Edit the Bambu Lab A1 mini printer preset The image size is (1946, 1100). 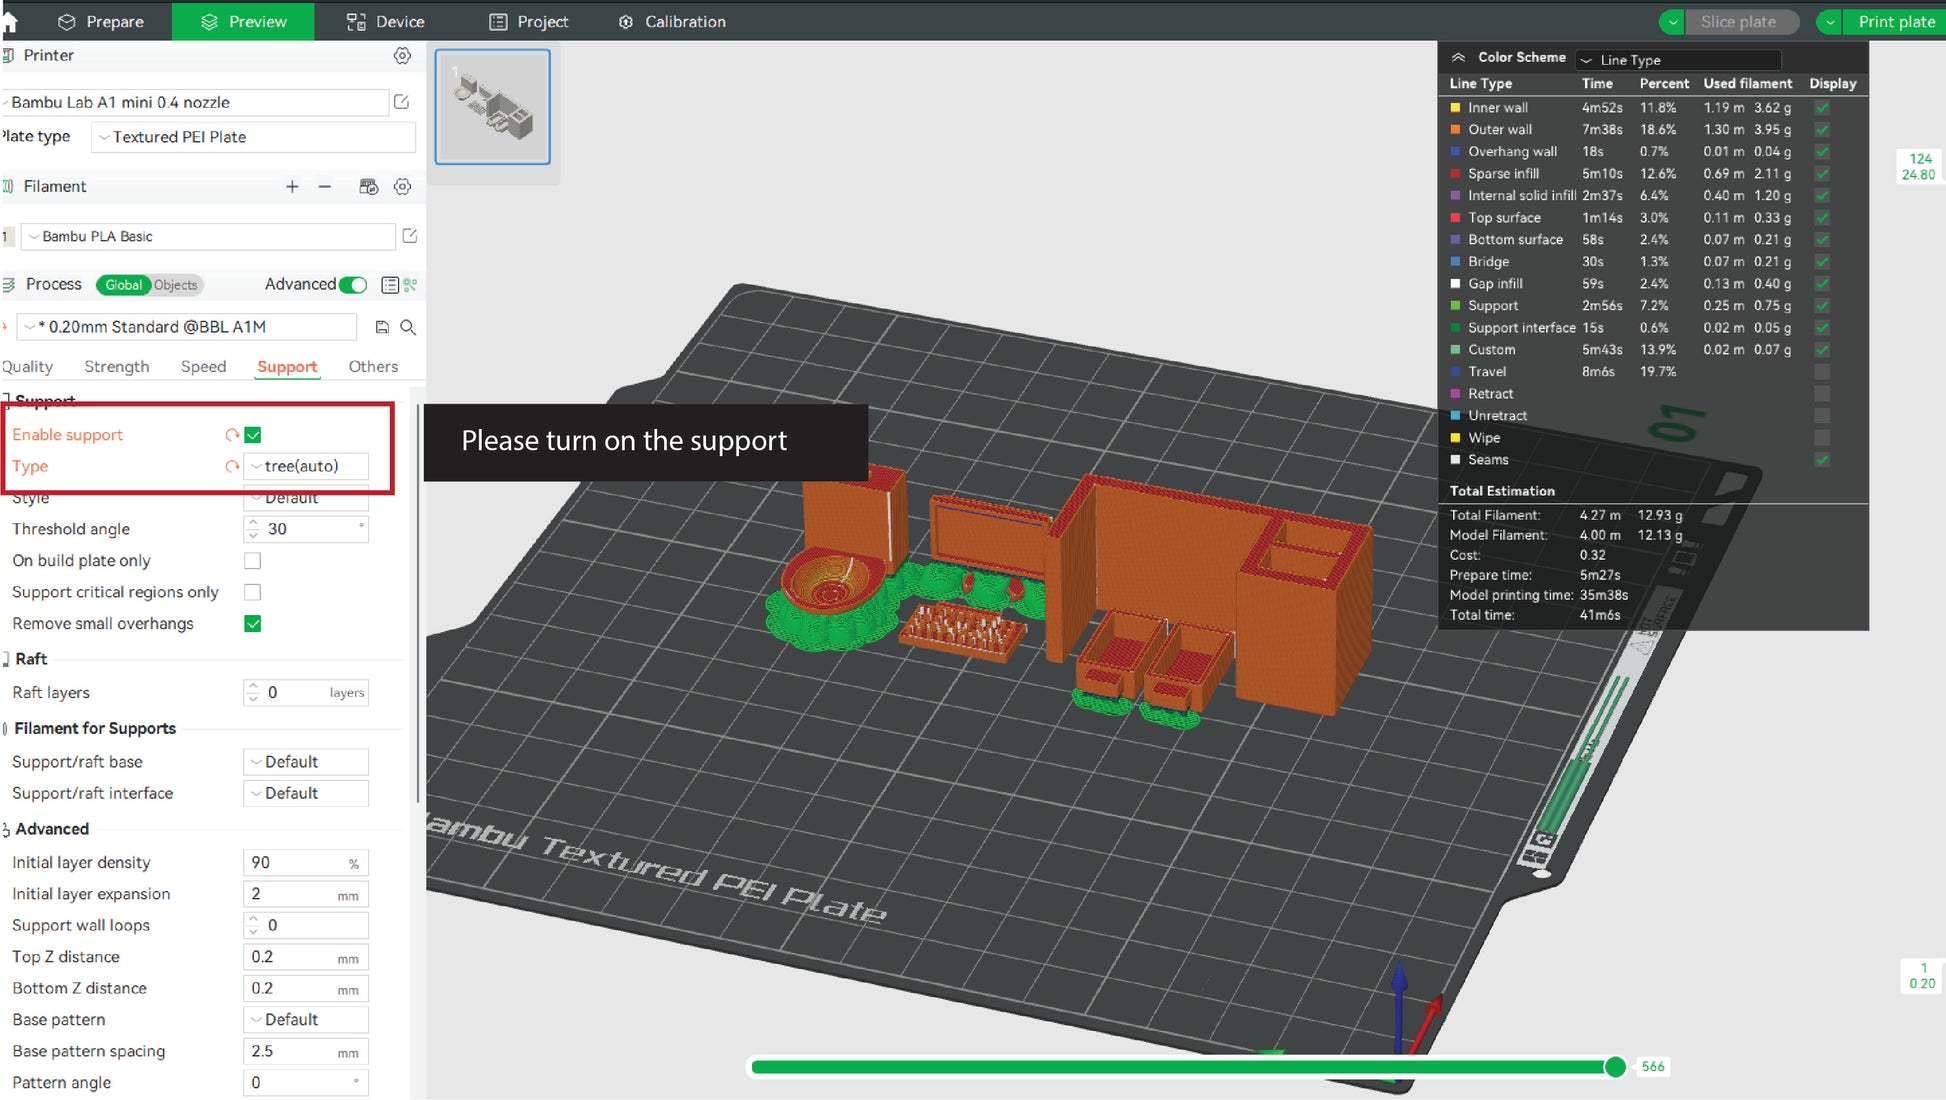tap(401, 102)
